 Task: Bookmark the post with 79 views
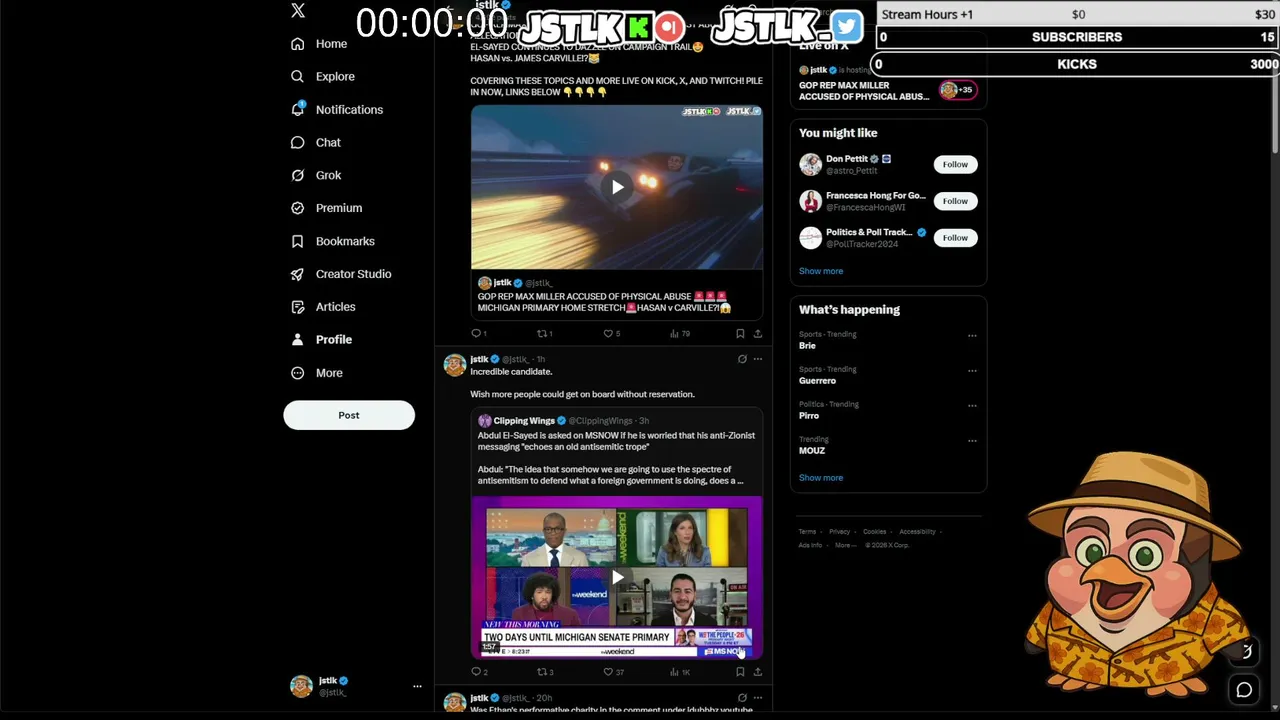tap(740, 334)
